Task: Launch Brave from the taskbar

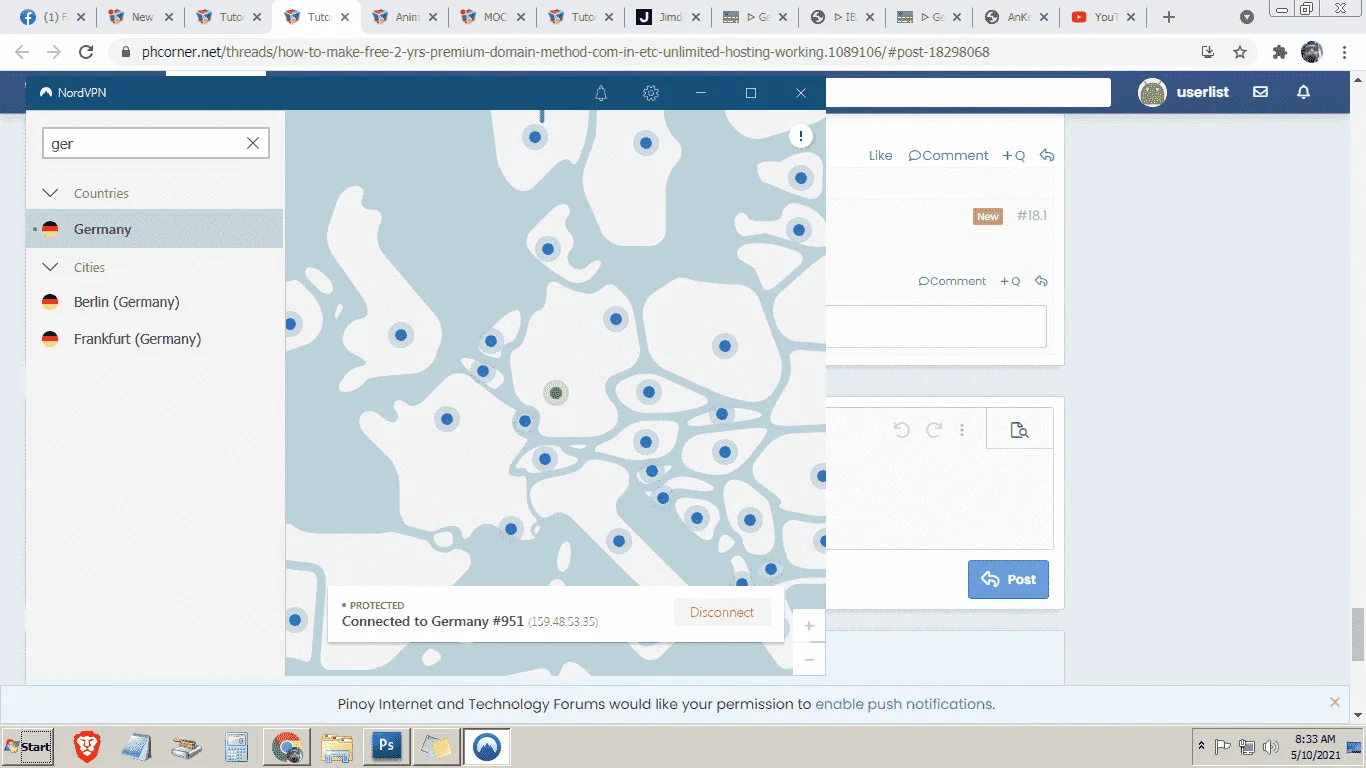Action: 87,746
